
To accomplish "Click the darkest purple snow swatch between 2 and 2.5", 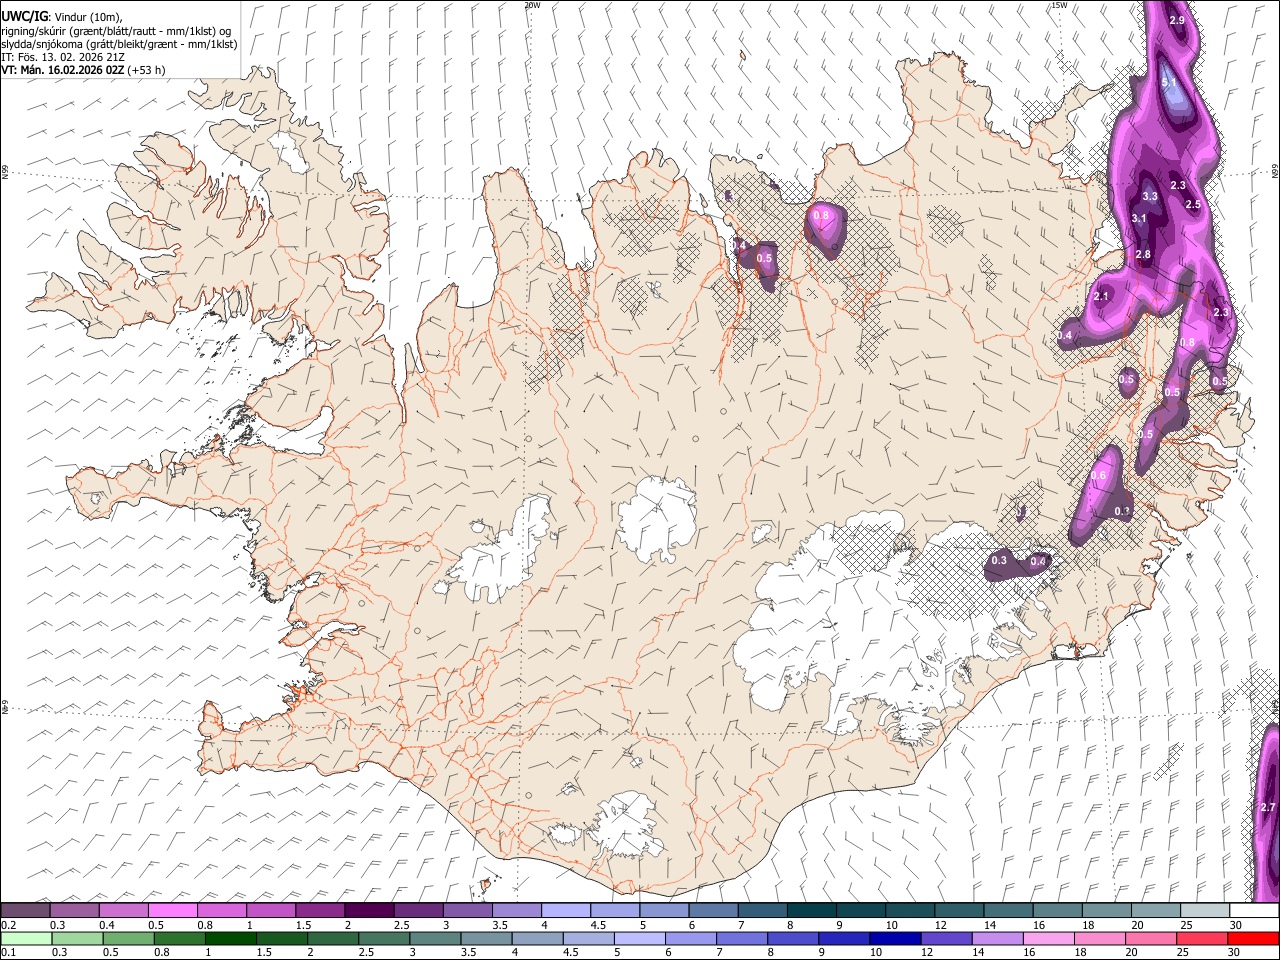I will click(x=369, y=911).
